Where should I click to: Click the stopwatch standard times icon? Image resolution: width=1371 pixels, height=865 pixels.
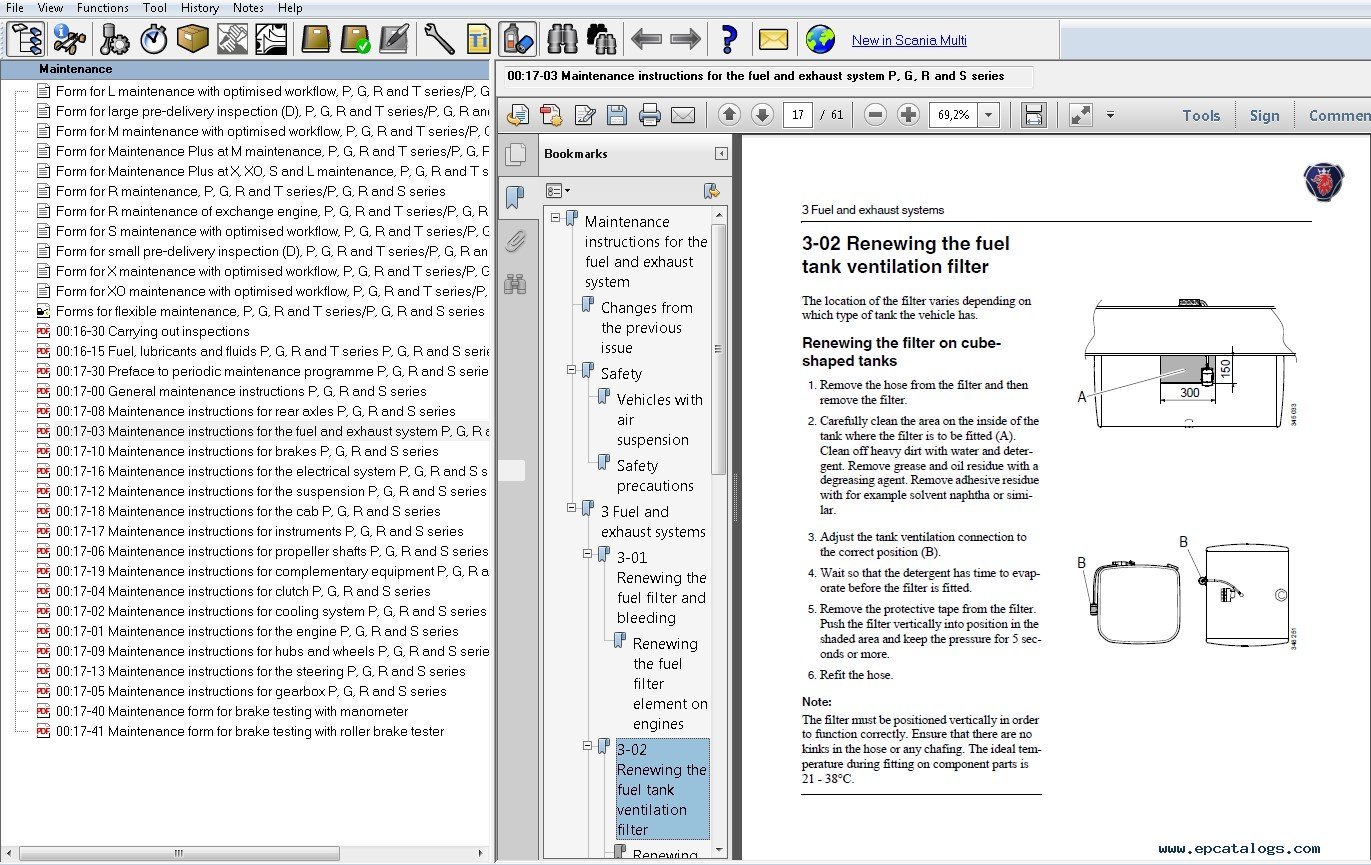(x=154, y=40)
